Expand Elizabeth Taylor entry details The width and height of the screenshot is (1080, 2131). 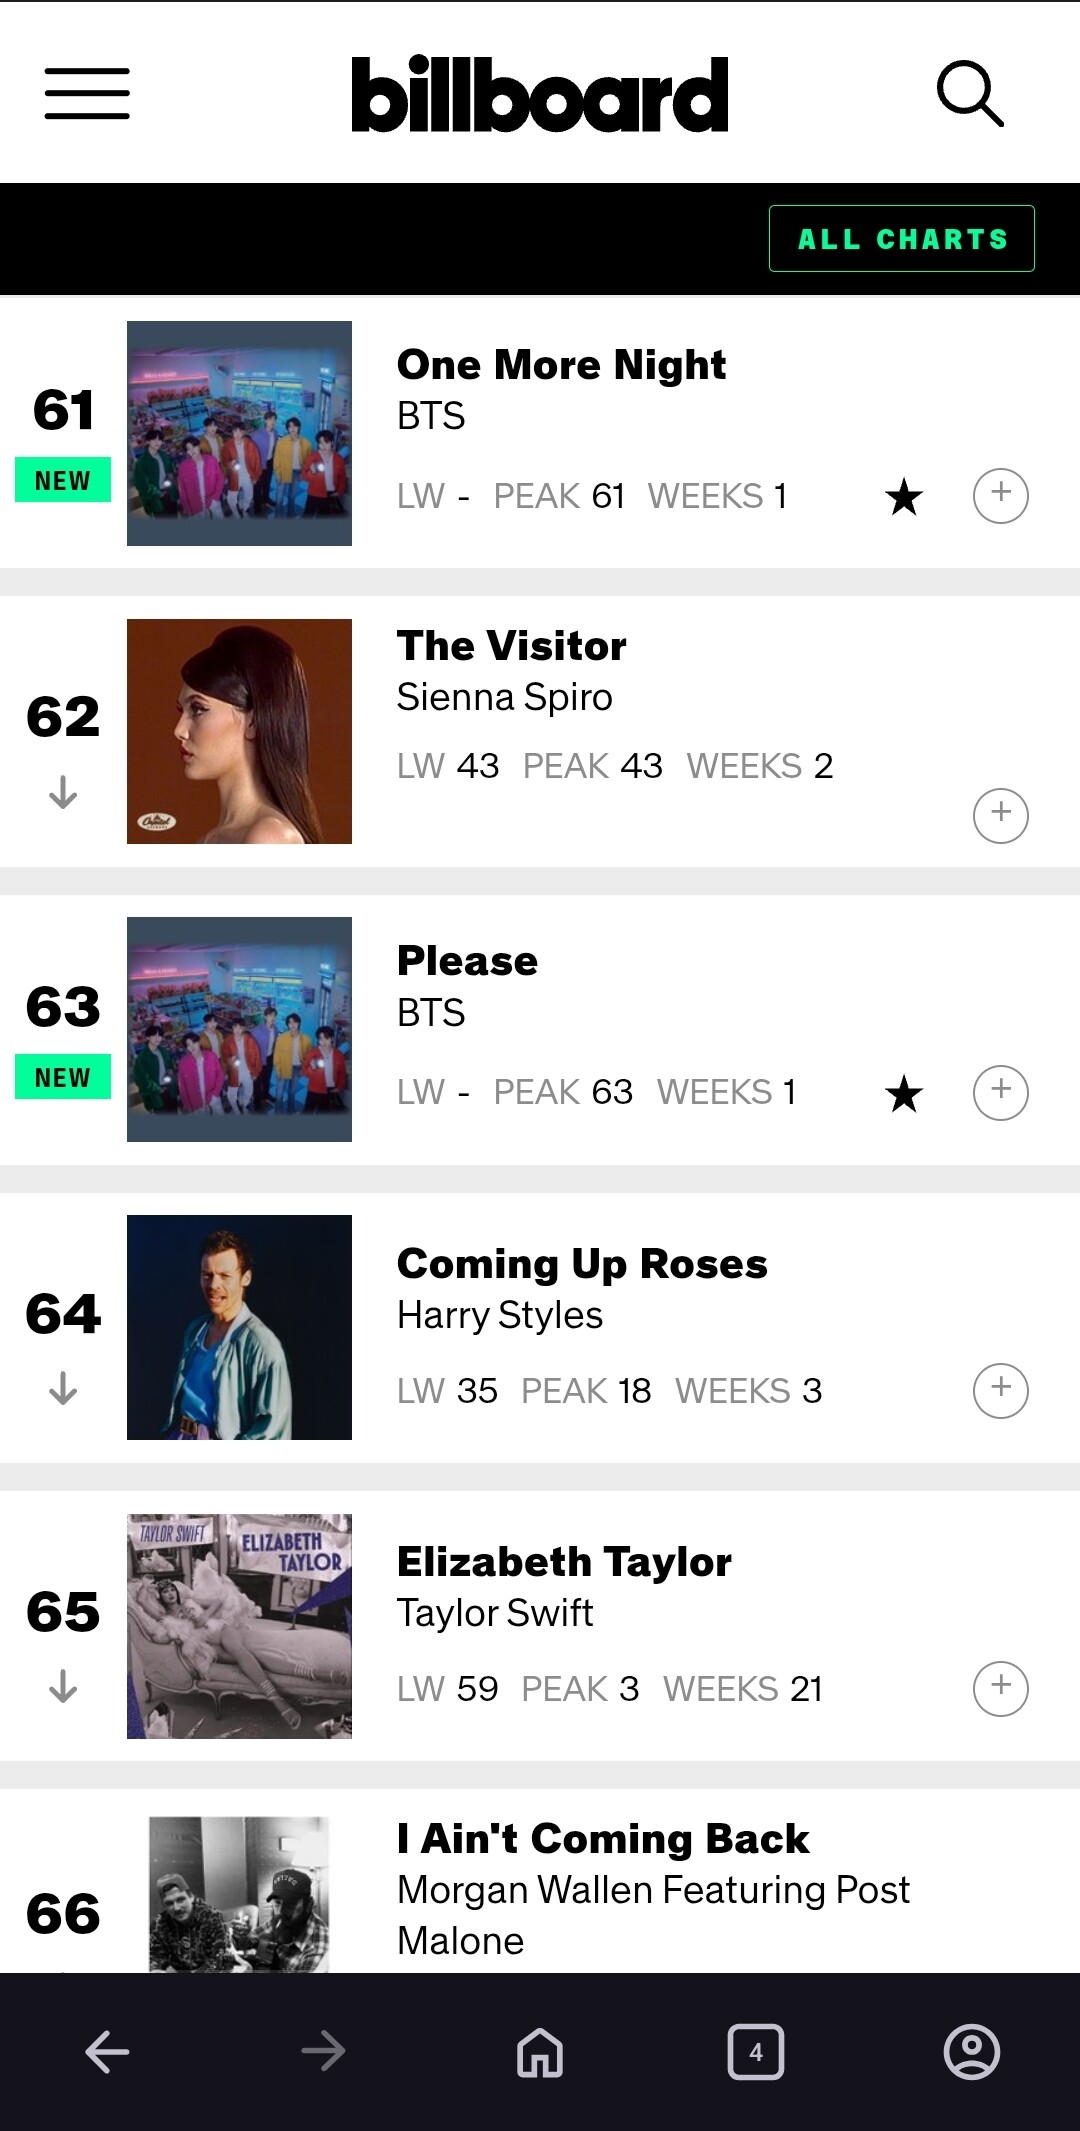pyautogui.click(x=1000, y=1688)
